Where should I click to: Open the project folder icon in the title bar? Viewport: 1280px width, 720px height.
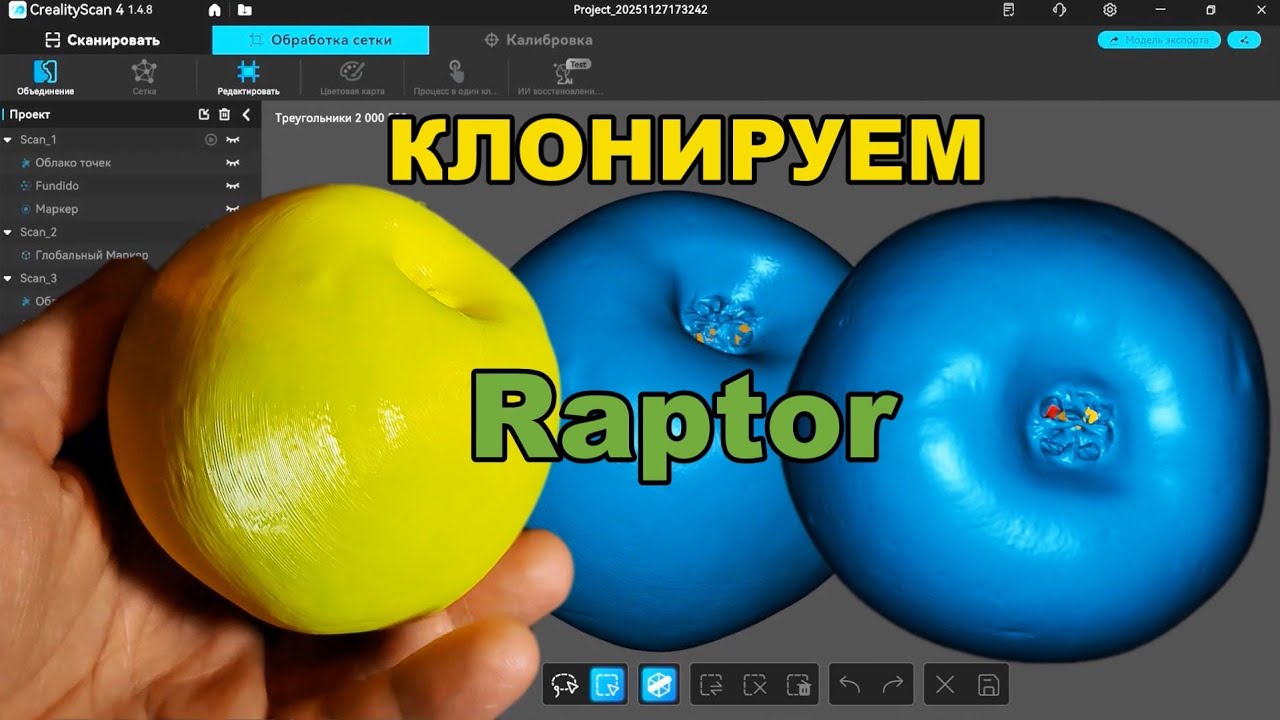[245, 10]
